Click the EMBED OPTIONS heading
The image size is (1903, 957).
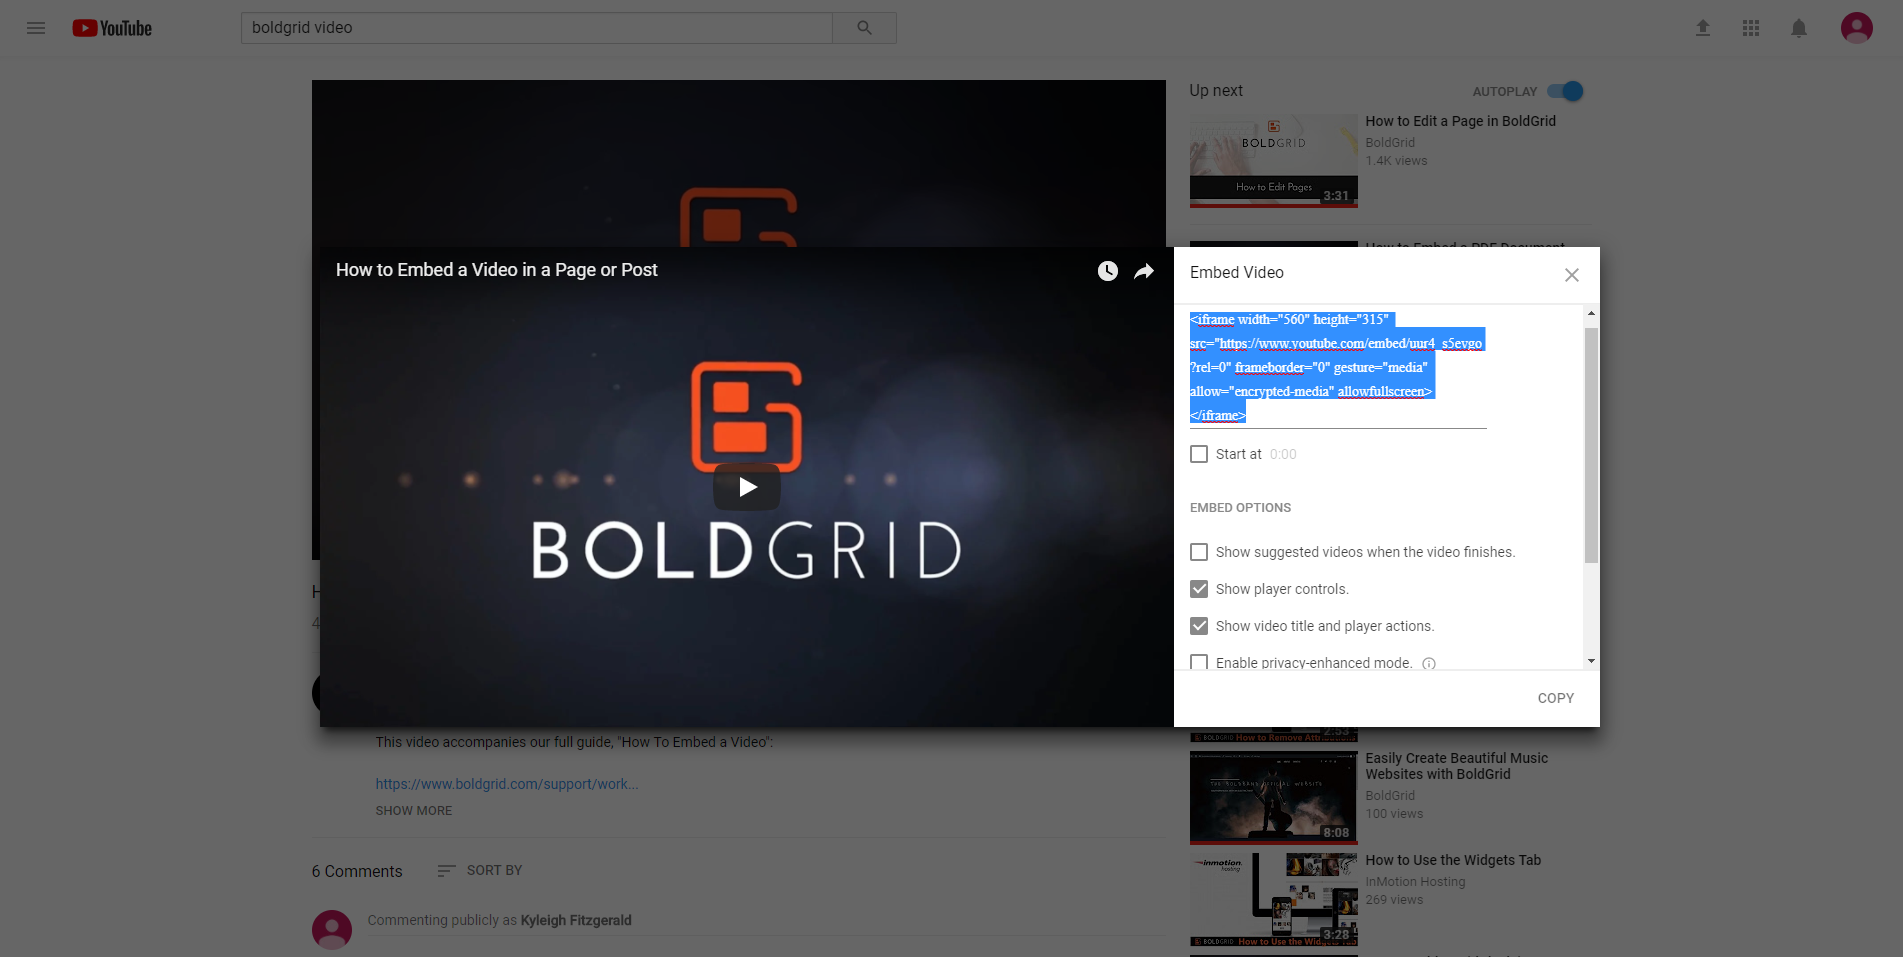[1240, 508]
